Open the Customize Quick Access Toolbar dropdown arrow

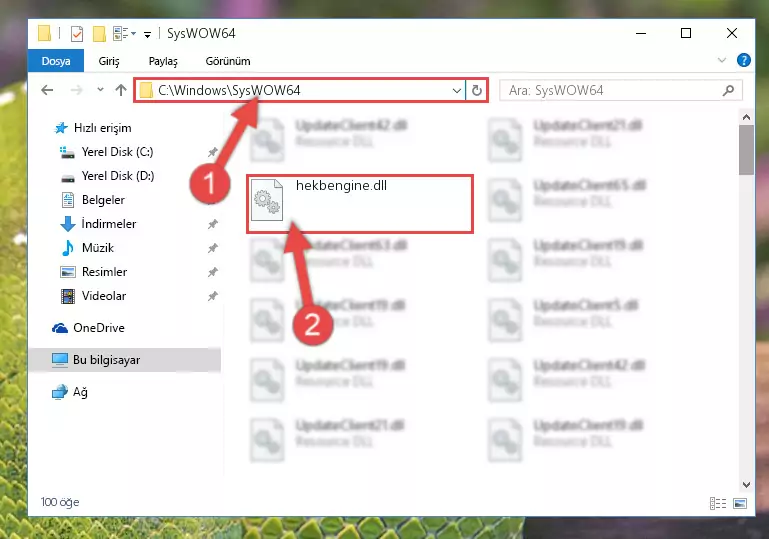[x=147, y=34]
